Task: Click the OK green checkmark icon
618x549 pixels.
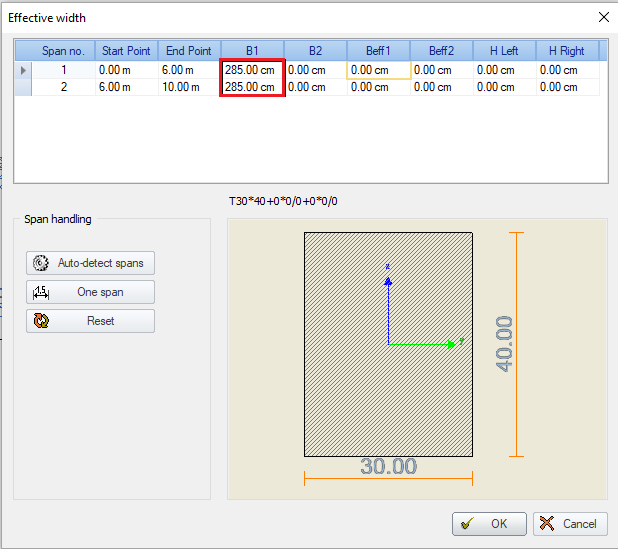Action: [x=467, y=524]
